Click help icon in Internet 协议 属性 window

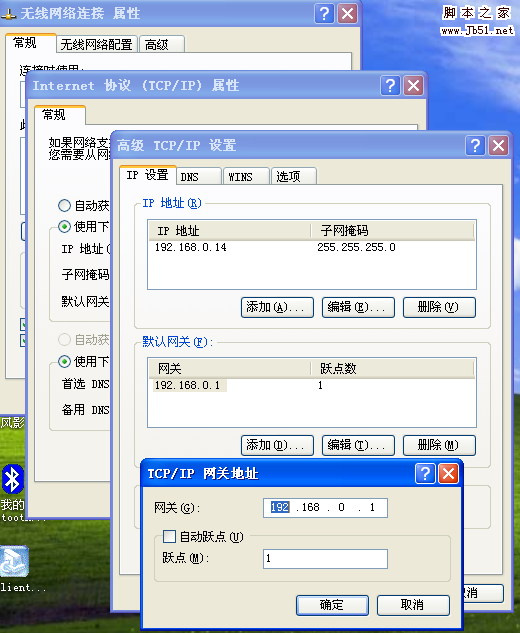[x=390, y=86]
